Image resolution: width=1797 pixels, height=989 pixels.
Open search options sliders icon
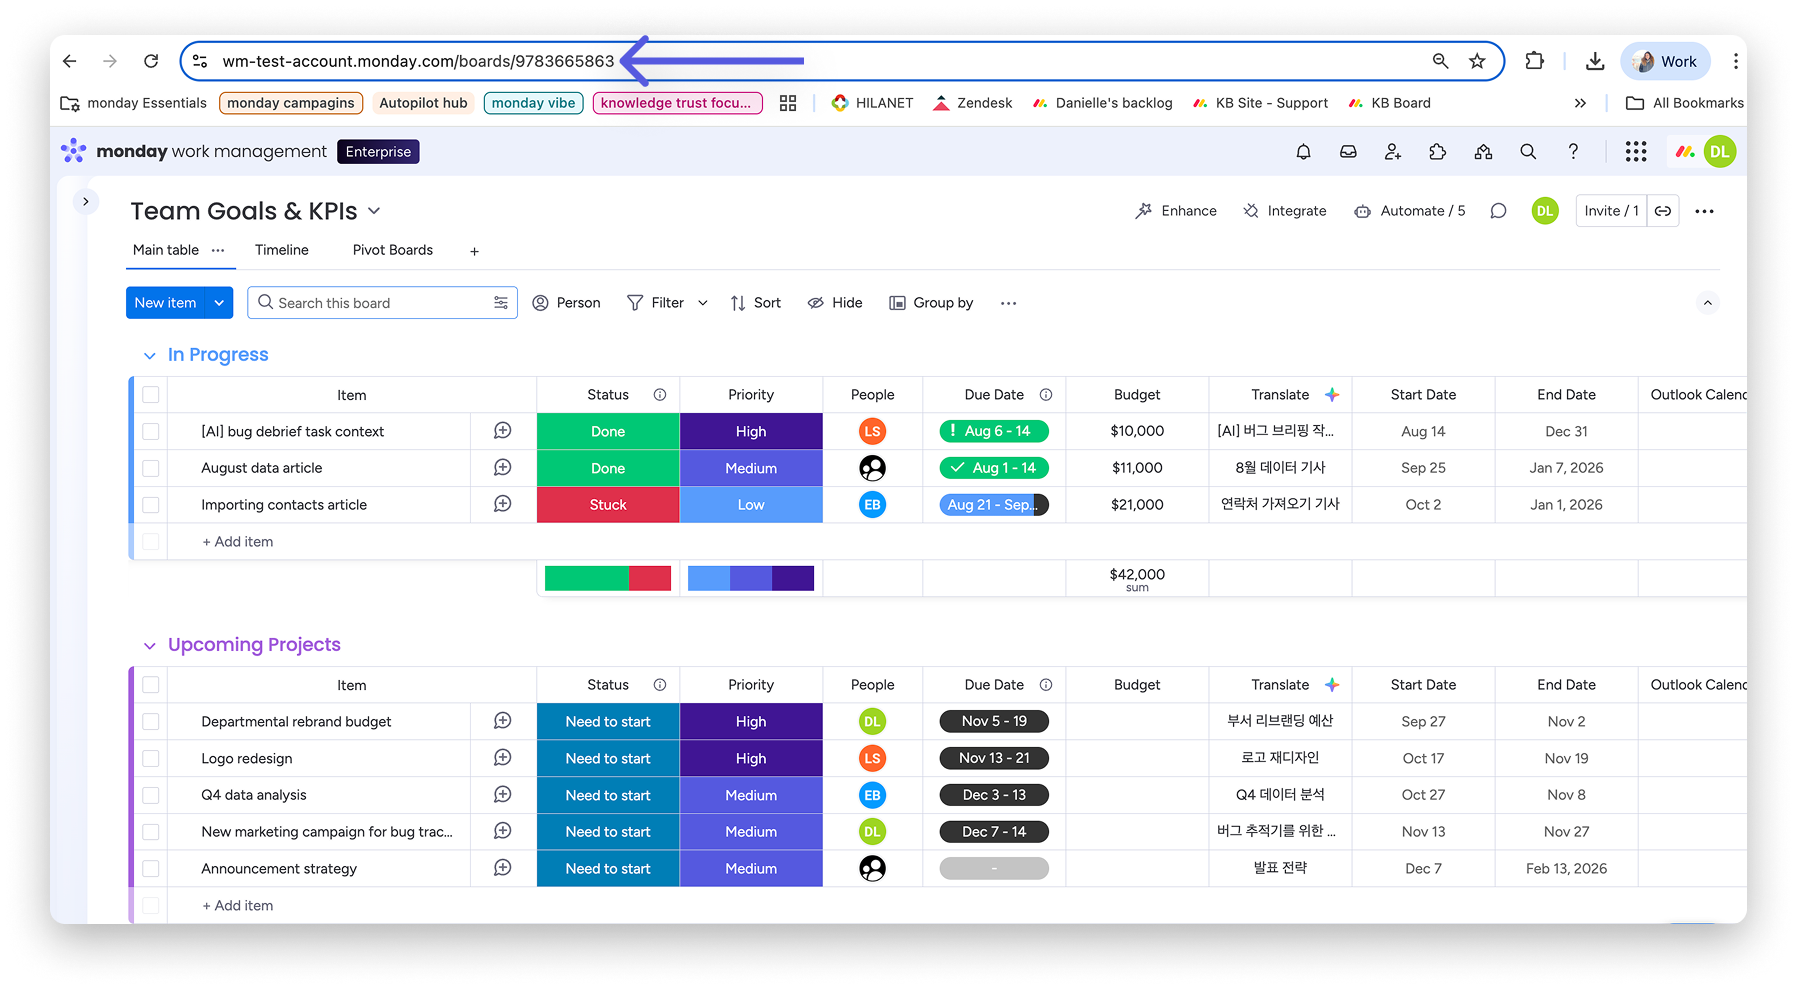pos(501,303)
